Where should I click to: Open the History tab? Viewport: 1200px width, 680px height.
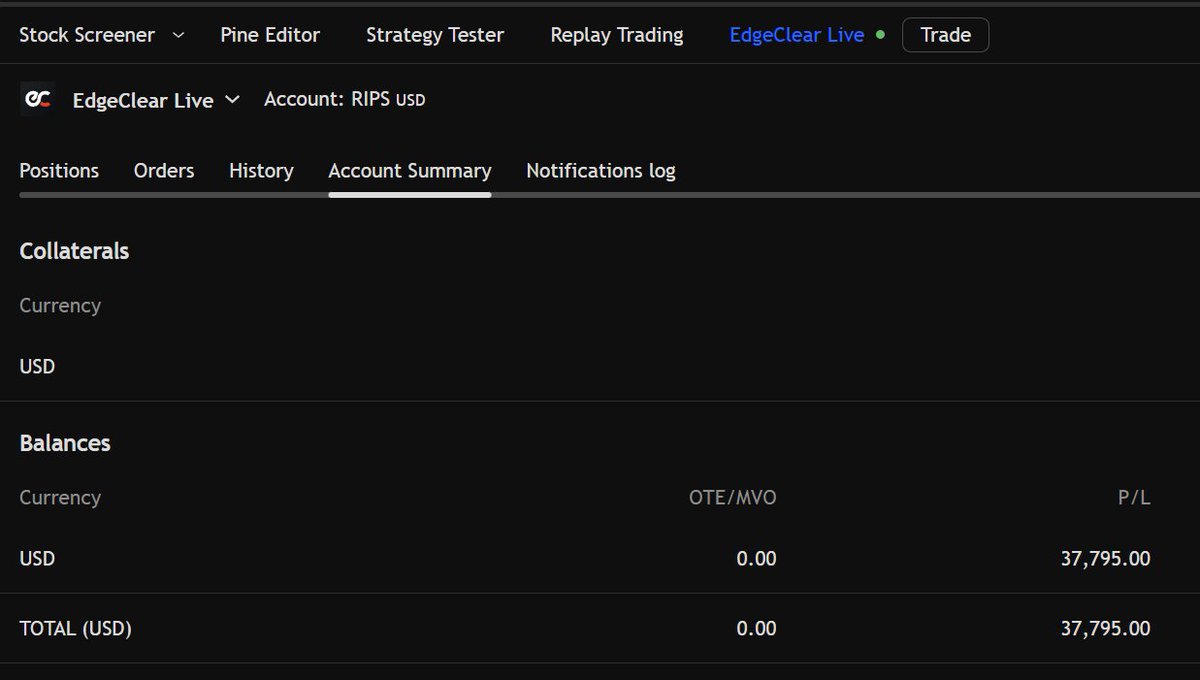[x=261, y=171]
